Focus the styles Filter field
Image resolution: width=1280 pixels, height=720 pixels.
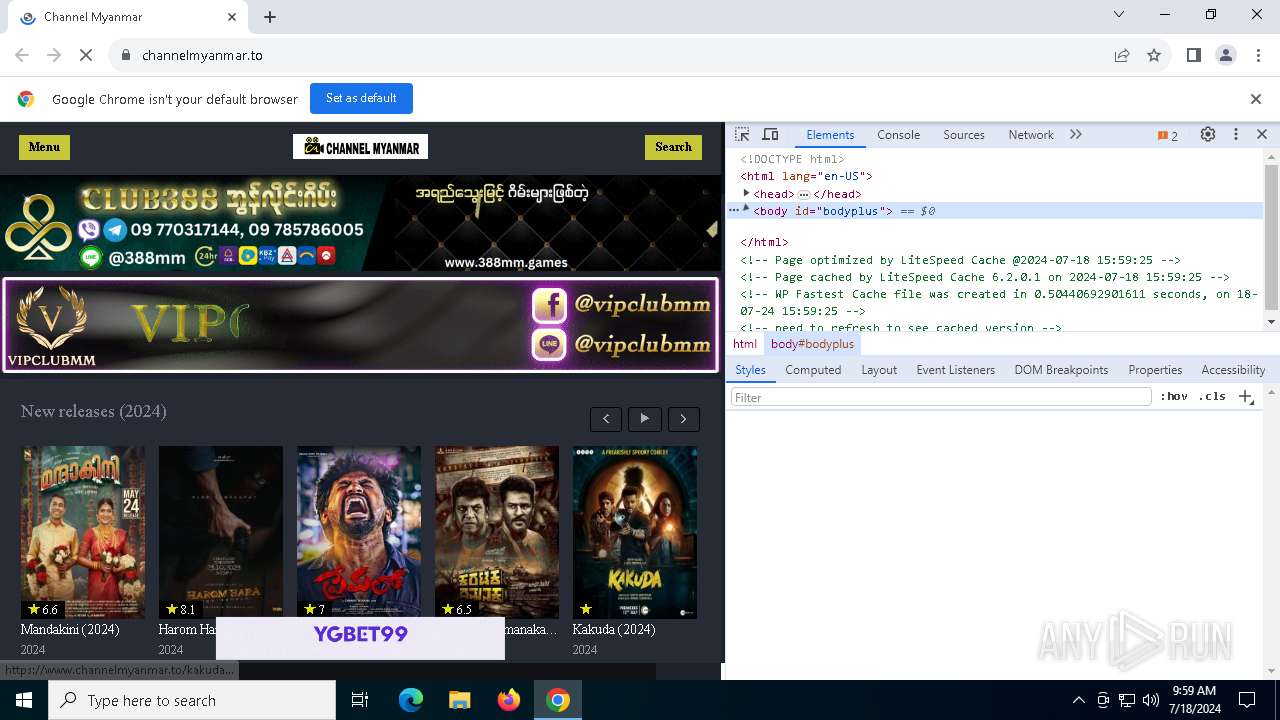pyautogui.click(x=941, y=397)
